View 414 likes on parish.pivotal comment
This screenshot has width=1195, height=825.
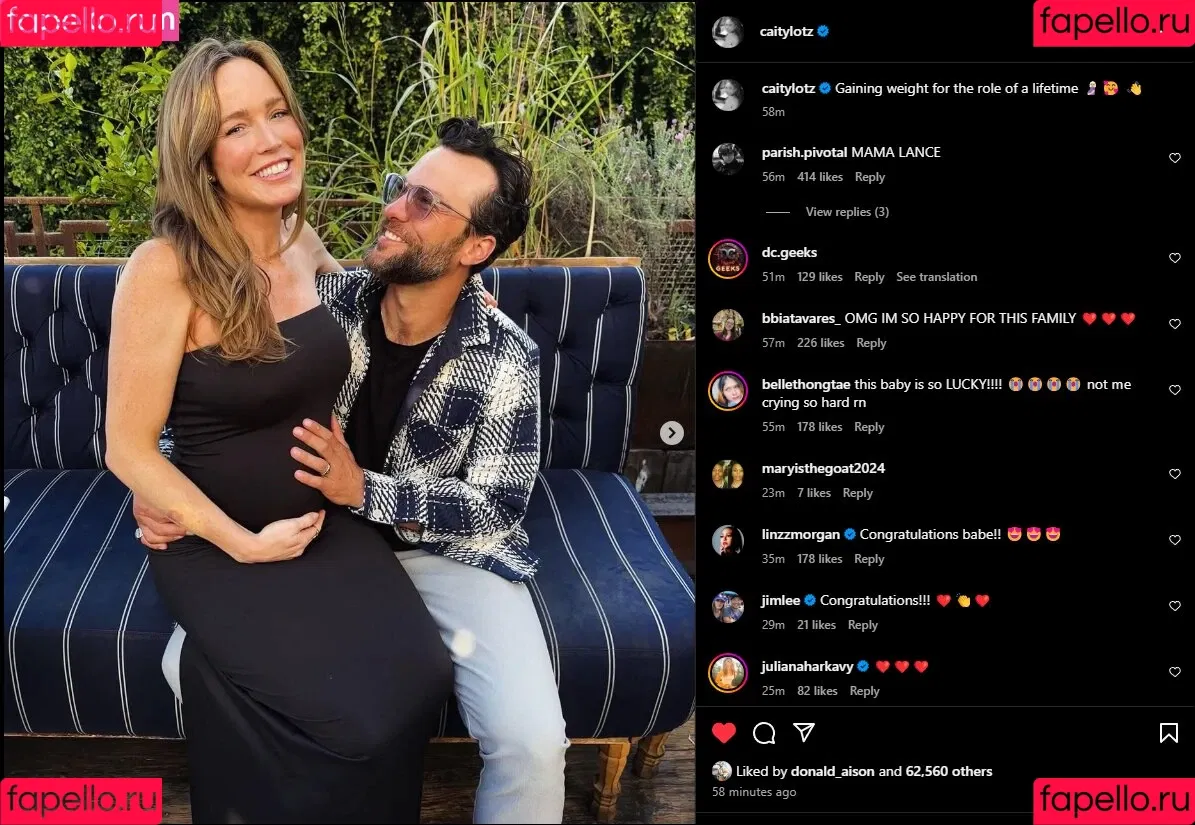(x=819, y=177)
